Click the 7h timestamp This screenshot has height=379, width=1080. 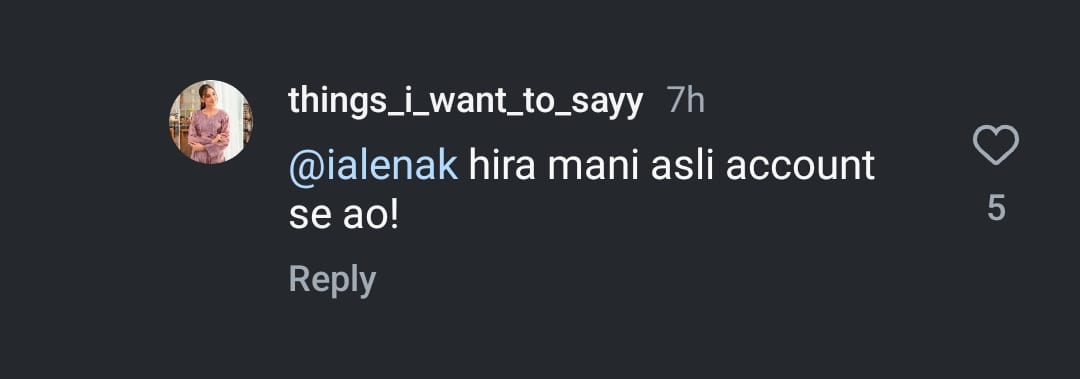coord(686,102)
